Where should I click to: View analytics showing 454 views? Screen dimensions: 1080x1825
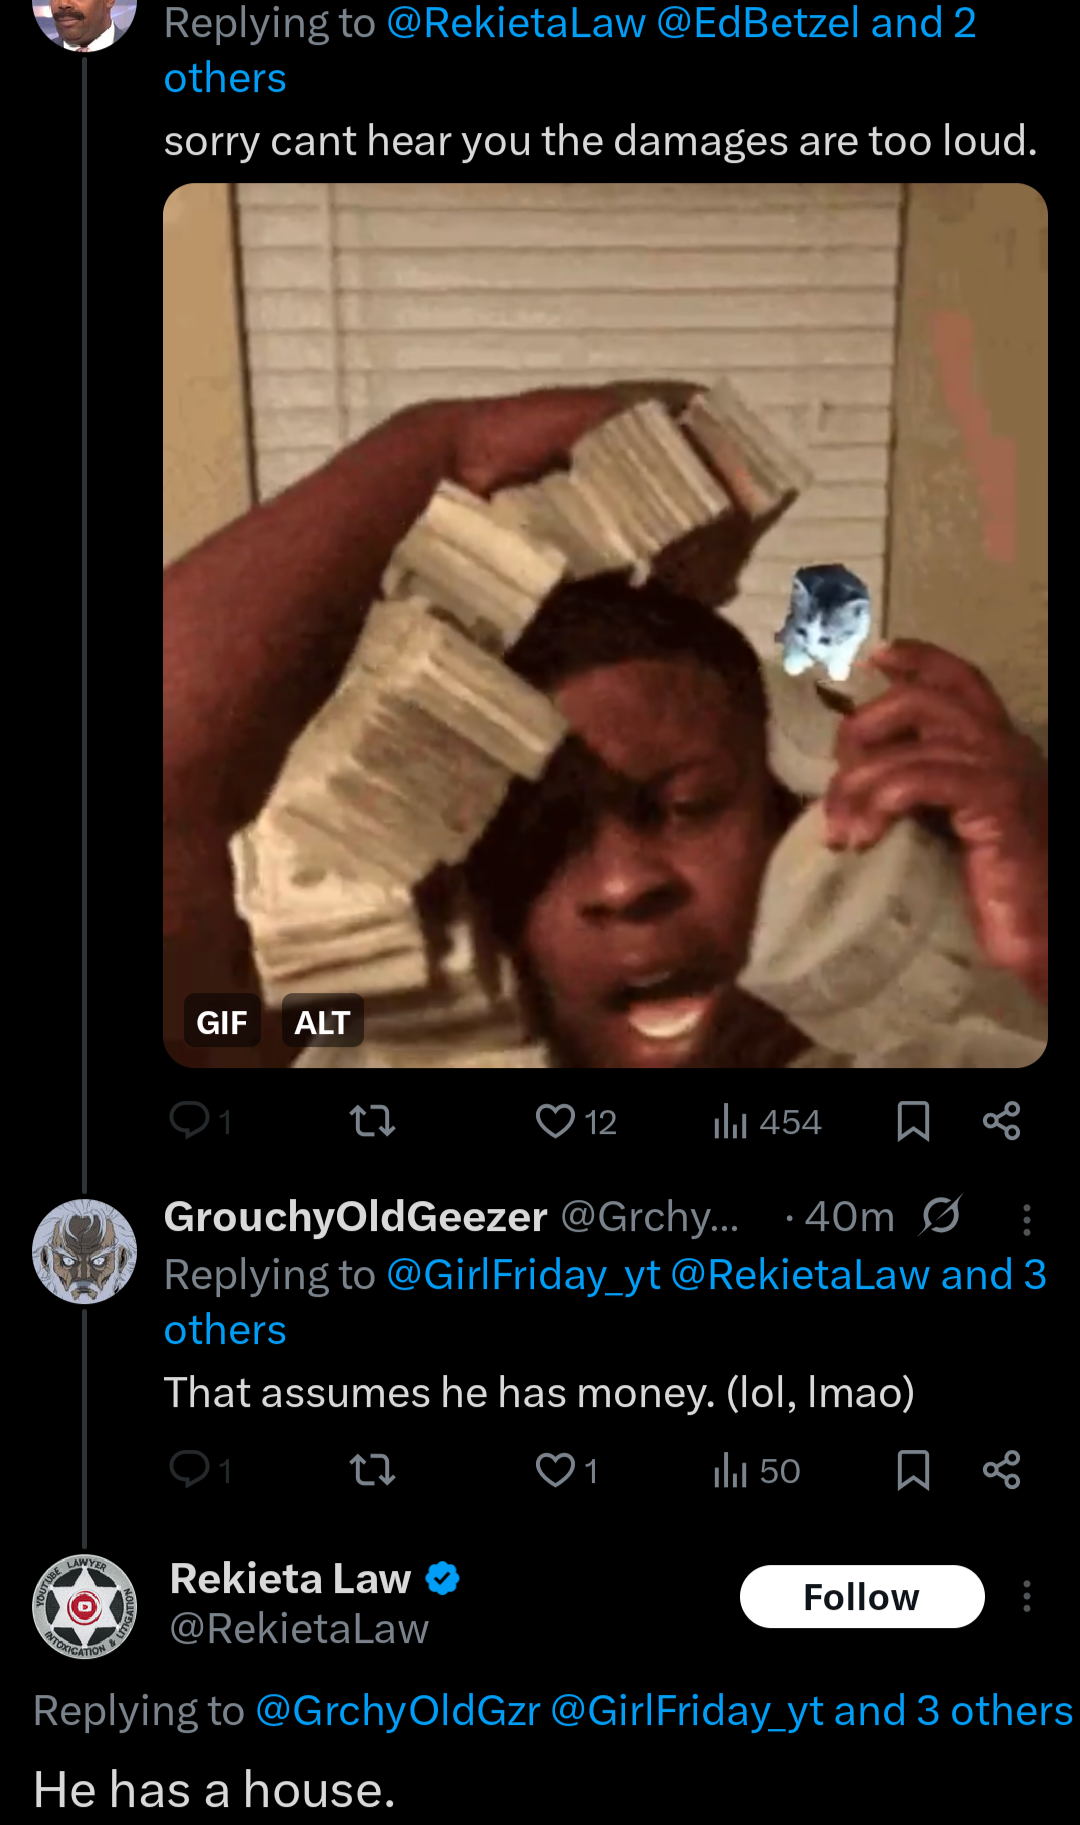(x=767, y=1121)
